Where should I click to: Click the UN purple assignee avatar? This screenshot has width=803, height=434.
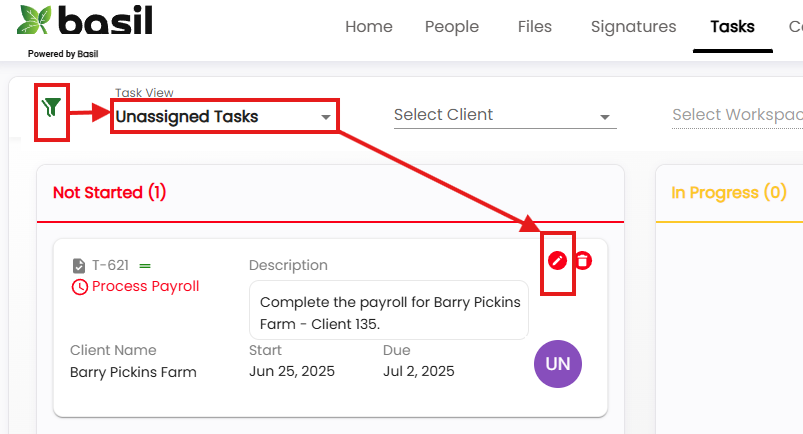(558, 364)
